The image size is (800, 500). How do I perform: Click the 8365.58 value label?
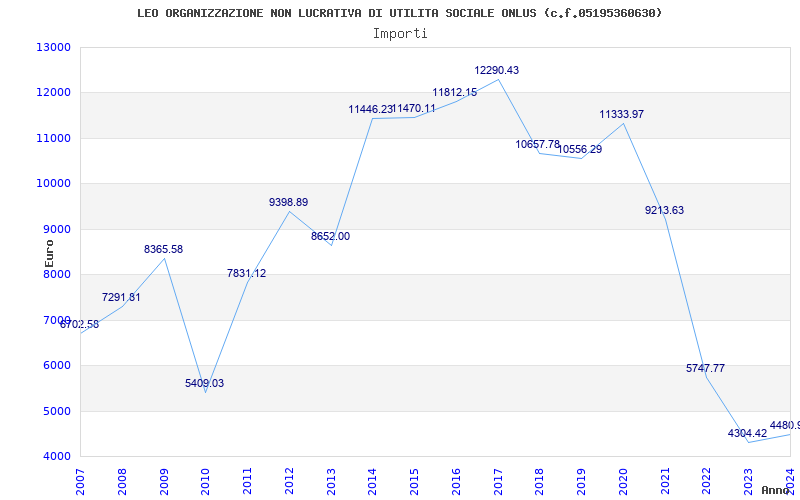click(x=163, y=249)
